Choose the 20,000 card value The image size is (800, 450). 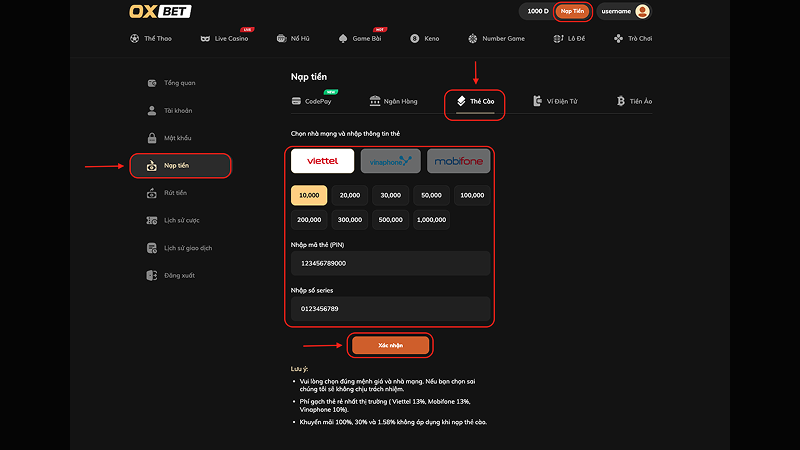click(350, 195)
